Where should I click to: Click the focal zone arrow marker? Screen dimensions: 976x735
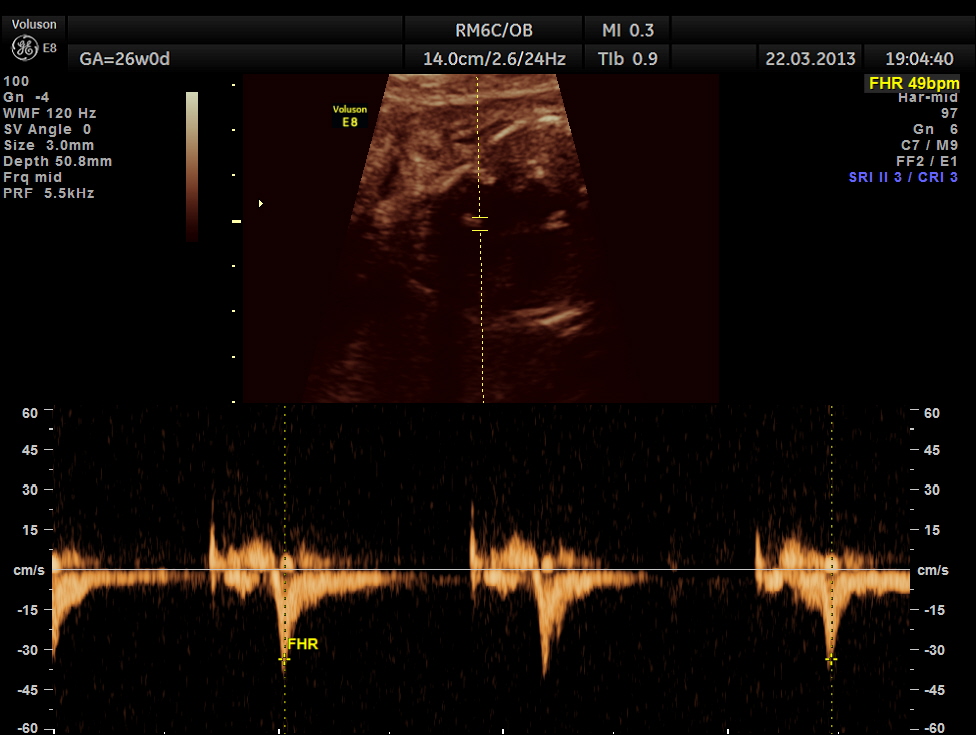tap(261, 204)
